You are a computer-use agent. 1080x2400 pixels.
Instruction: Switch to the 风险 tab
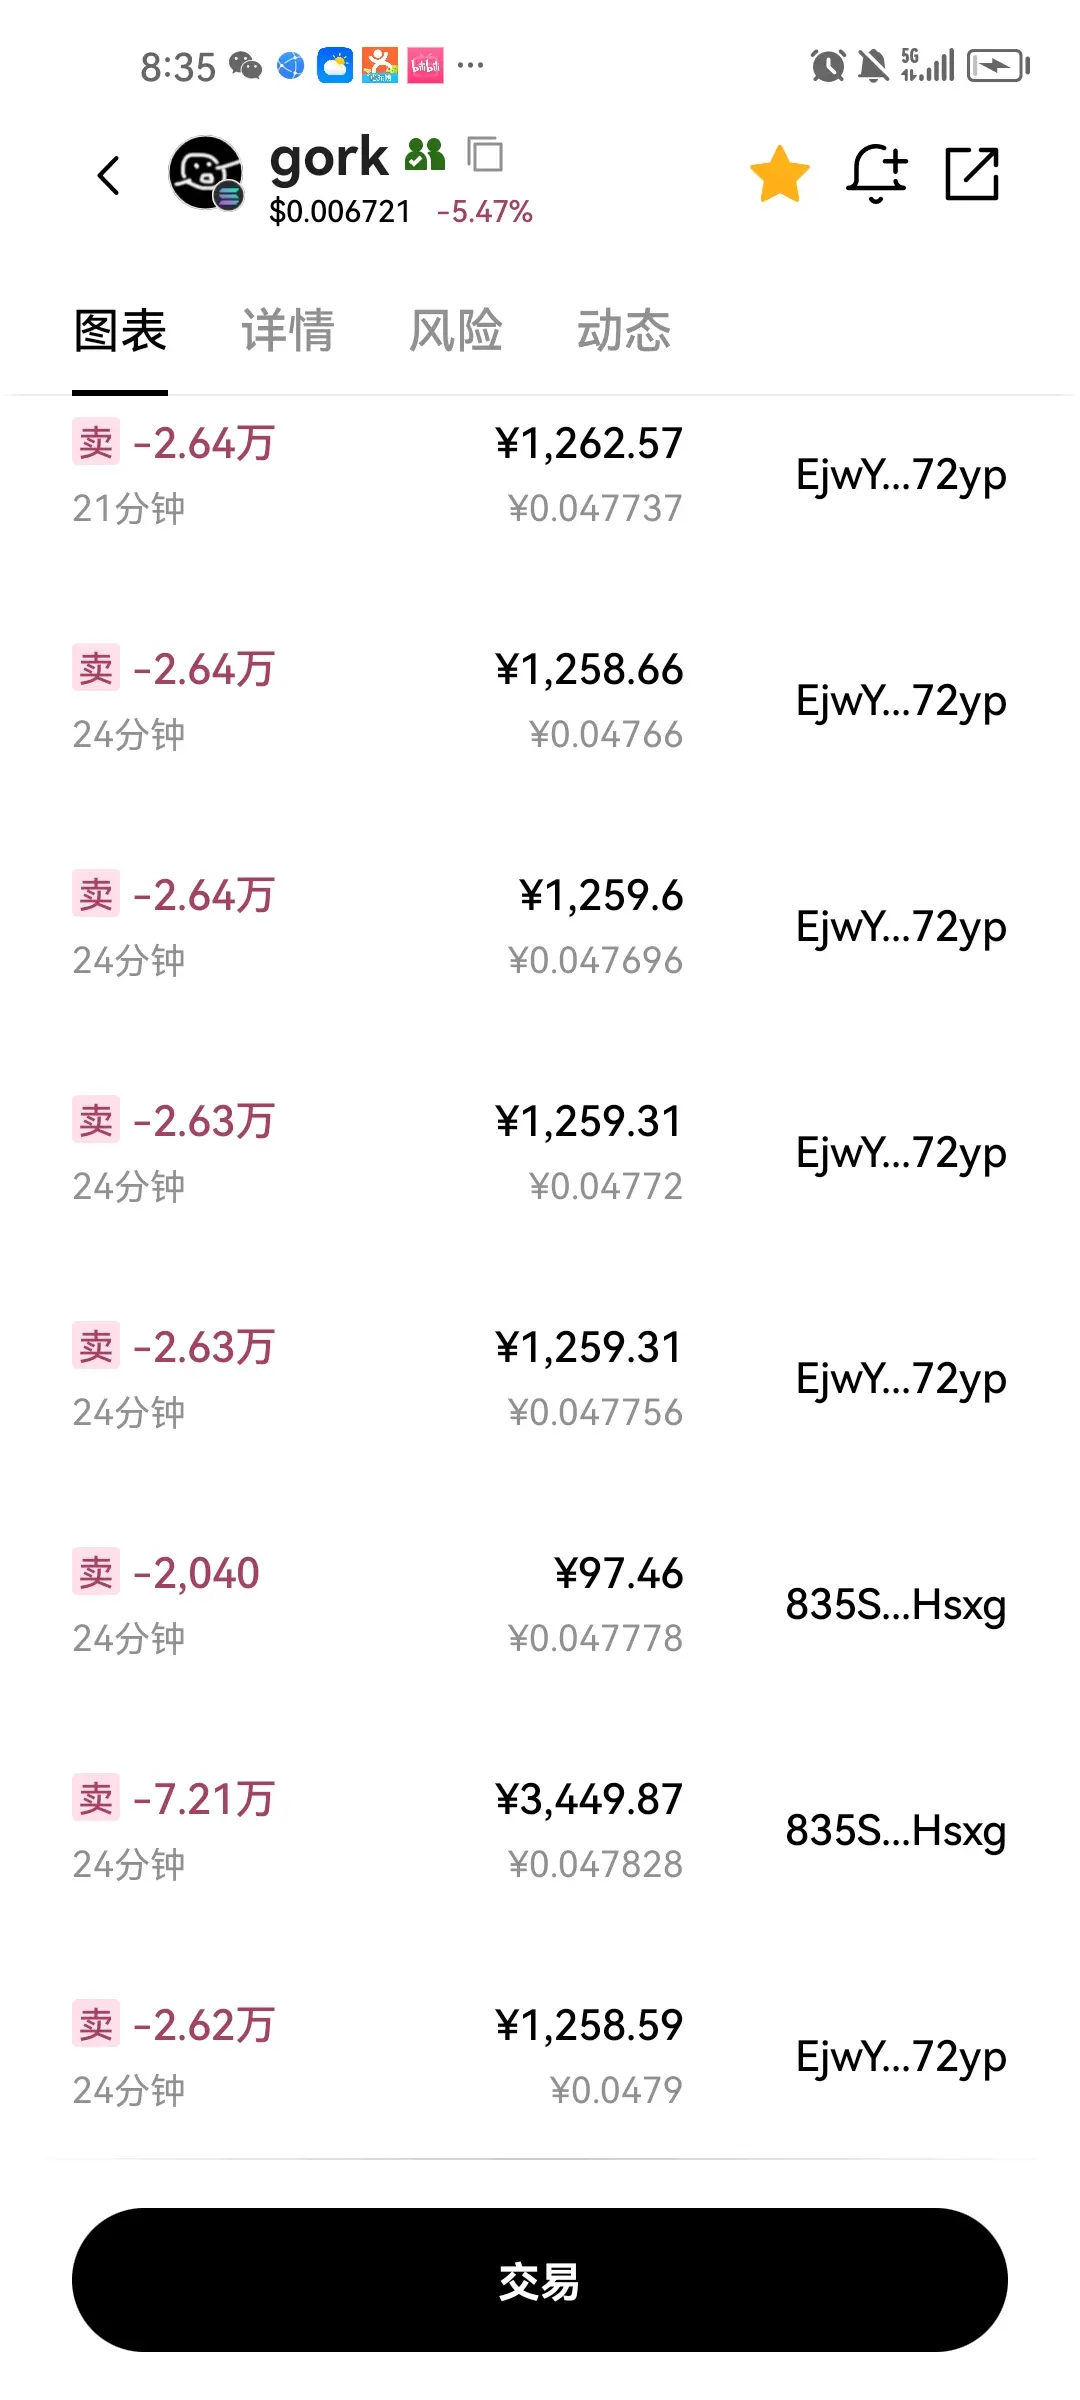pos(456,330)
